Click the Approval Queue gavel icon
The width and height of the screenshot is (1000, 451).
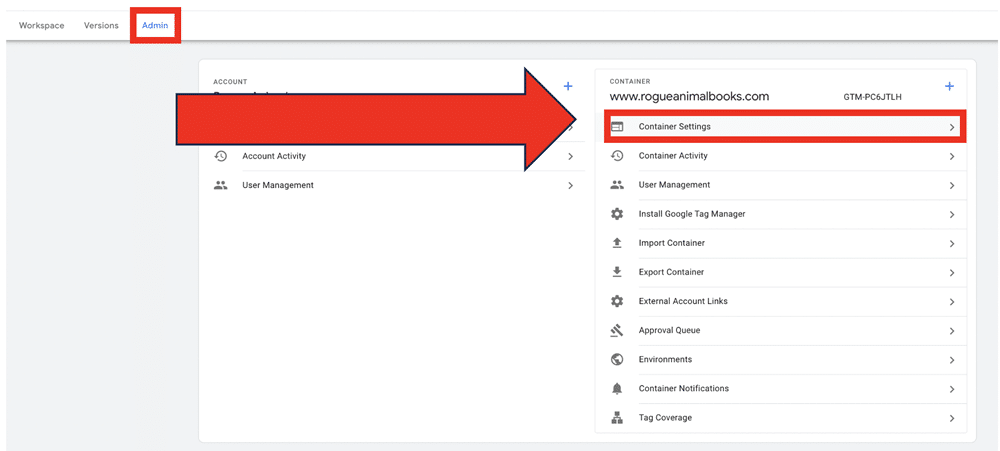617,330
